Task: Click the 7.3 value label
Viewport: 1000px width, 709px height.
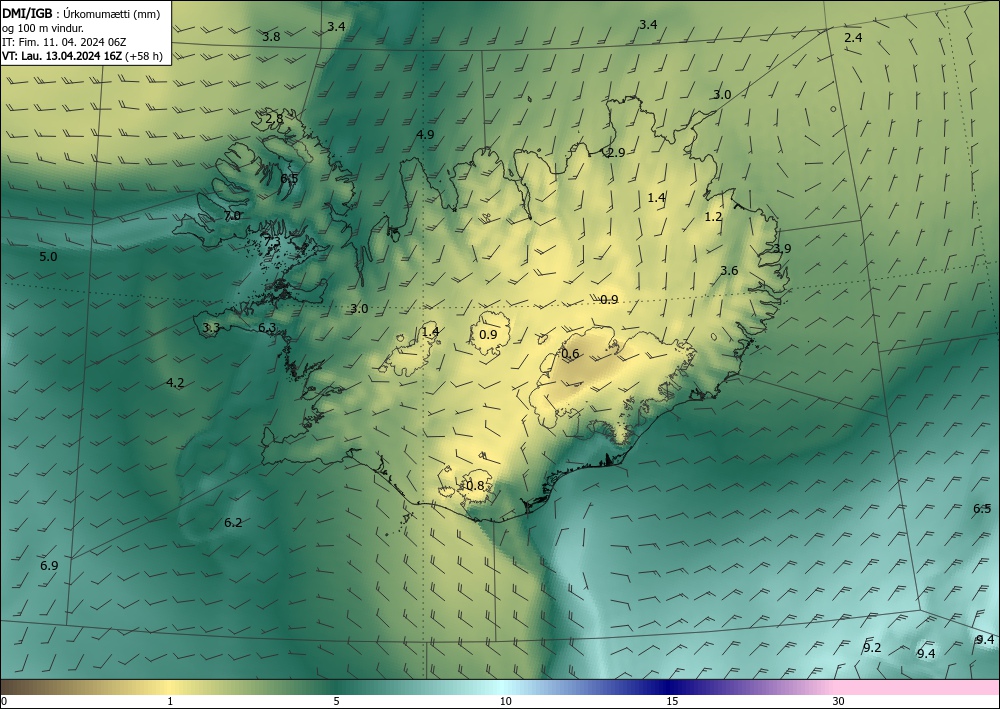Action: click(271, 242)
